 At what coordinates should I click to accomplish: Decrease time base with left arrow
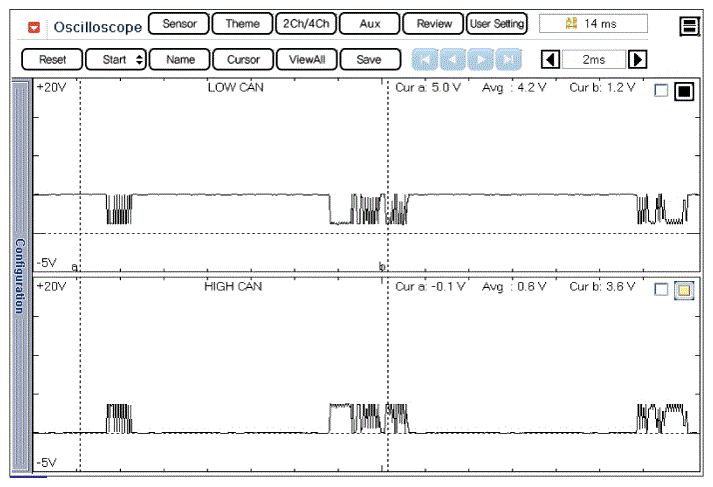tap(549, 60)
